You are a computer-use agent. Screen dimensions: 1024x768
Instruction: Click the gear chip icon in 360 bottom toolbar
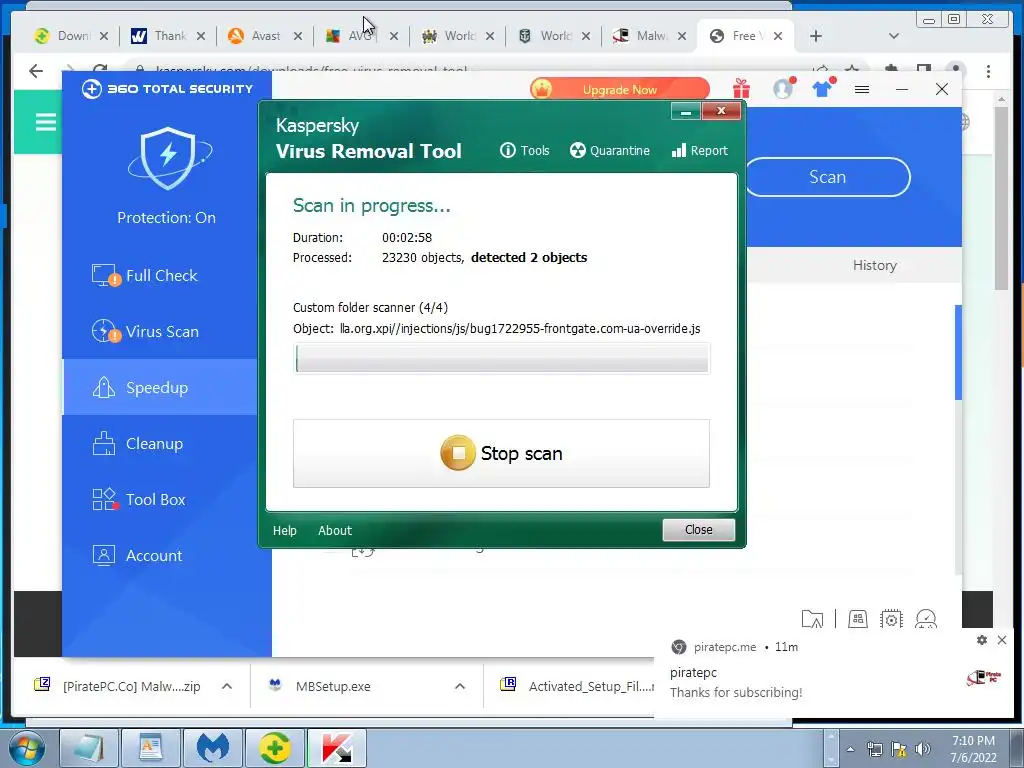coord(891,618)
